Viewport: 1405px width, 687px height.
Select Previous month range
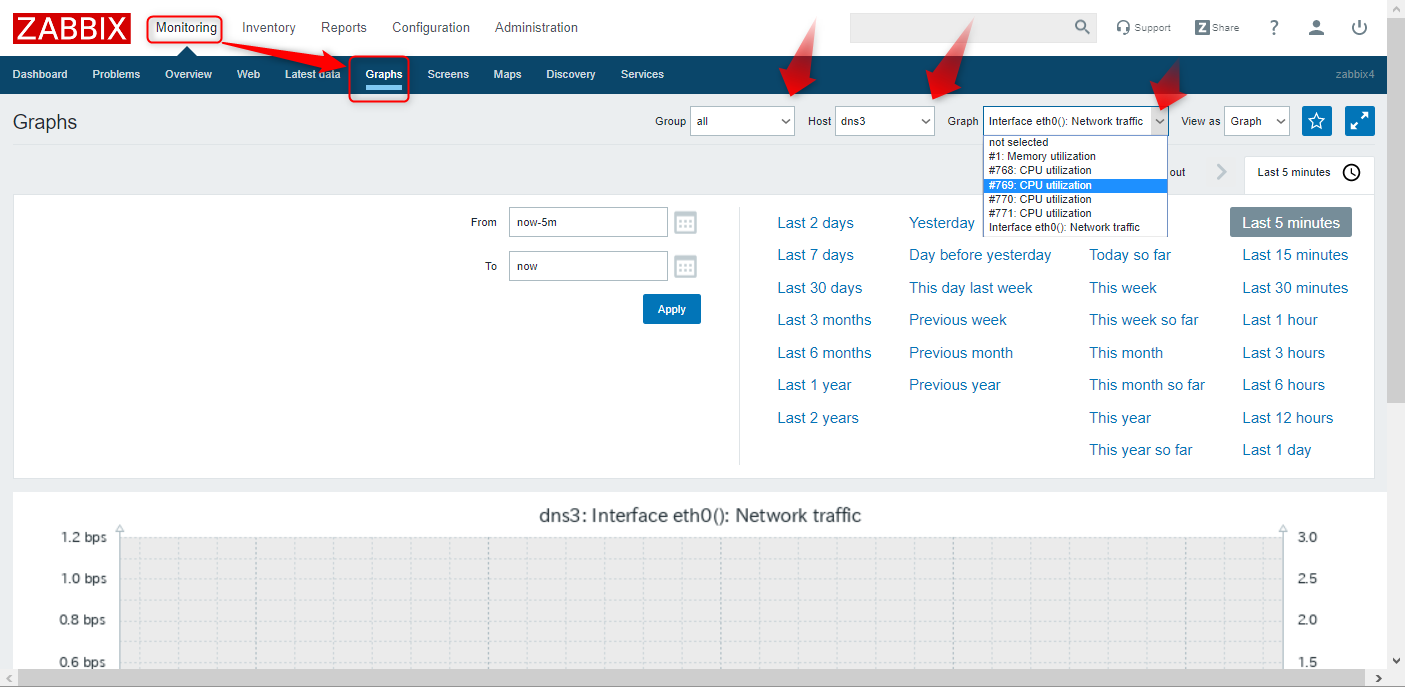tap(961, 353)
